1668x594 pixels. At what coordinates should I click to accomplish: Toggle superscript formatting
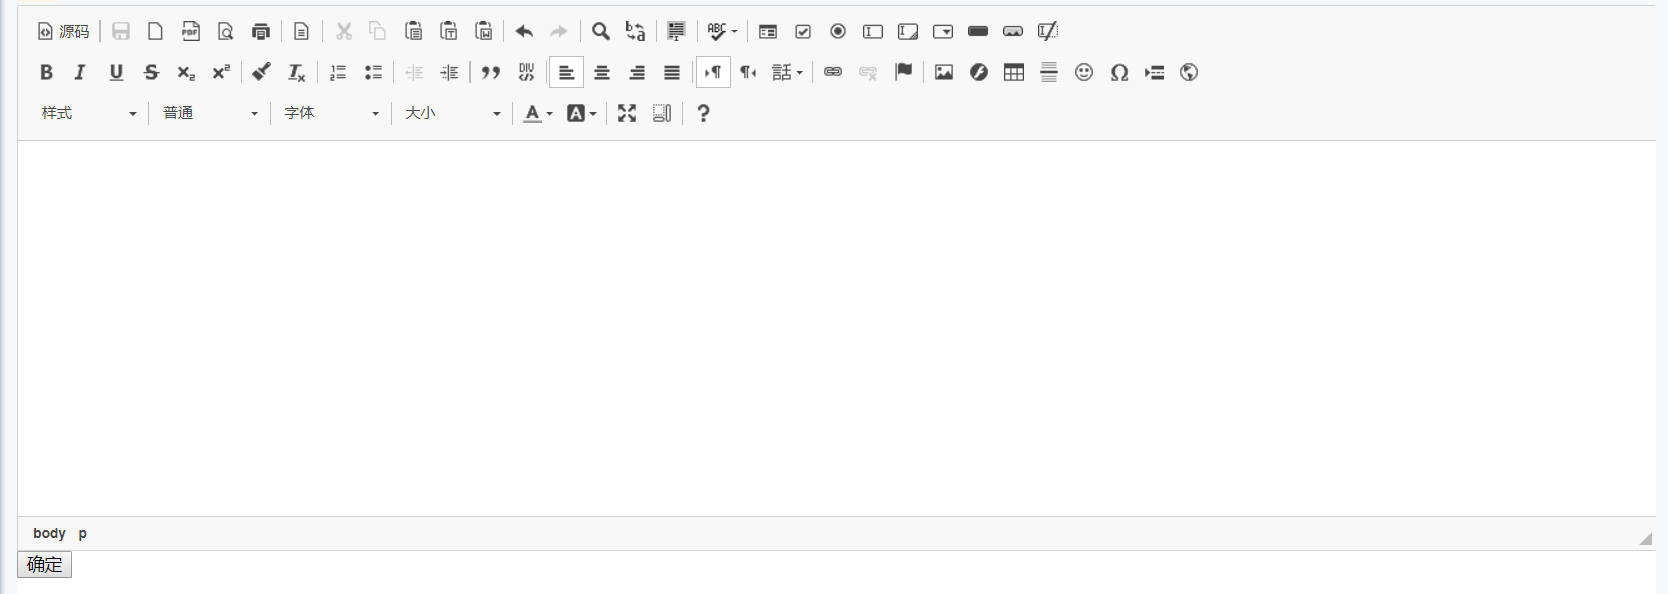click(x=221, y=73)
